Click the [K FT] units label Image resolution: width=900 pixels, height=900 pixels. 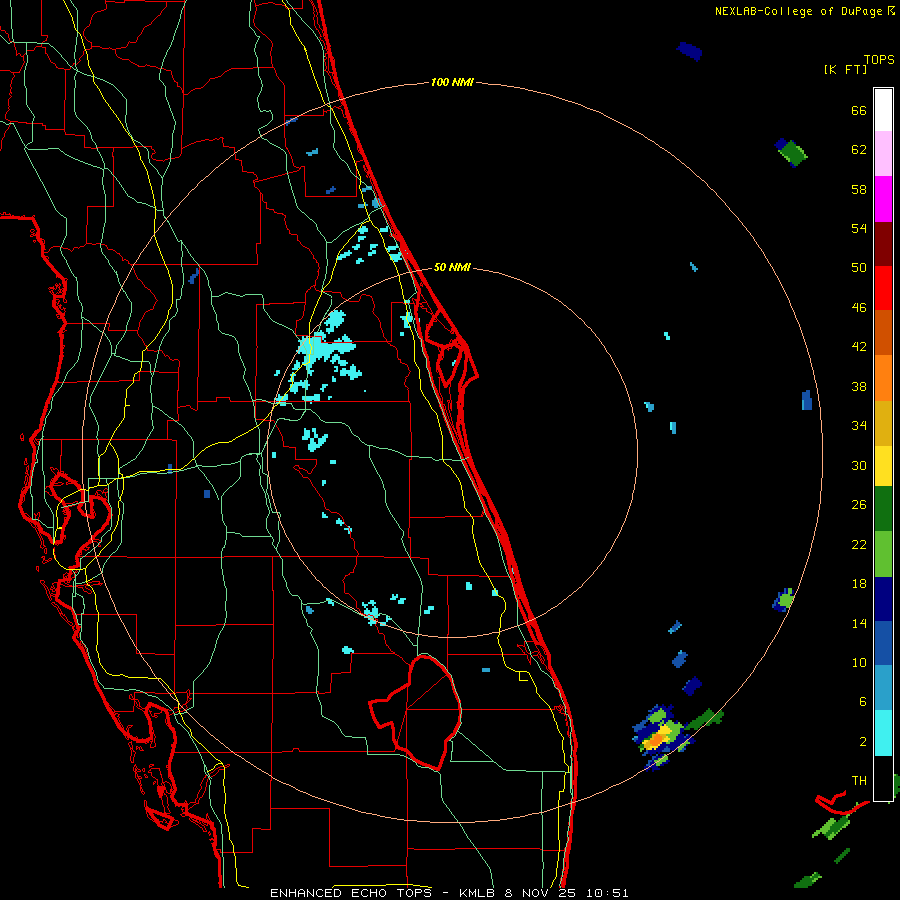pos(845,69)
